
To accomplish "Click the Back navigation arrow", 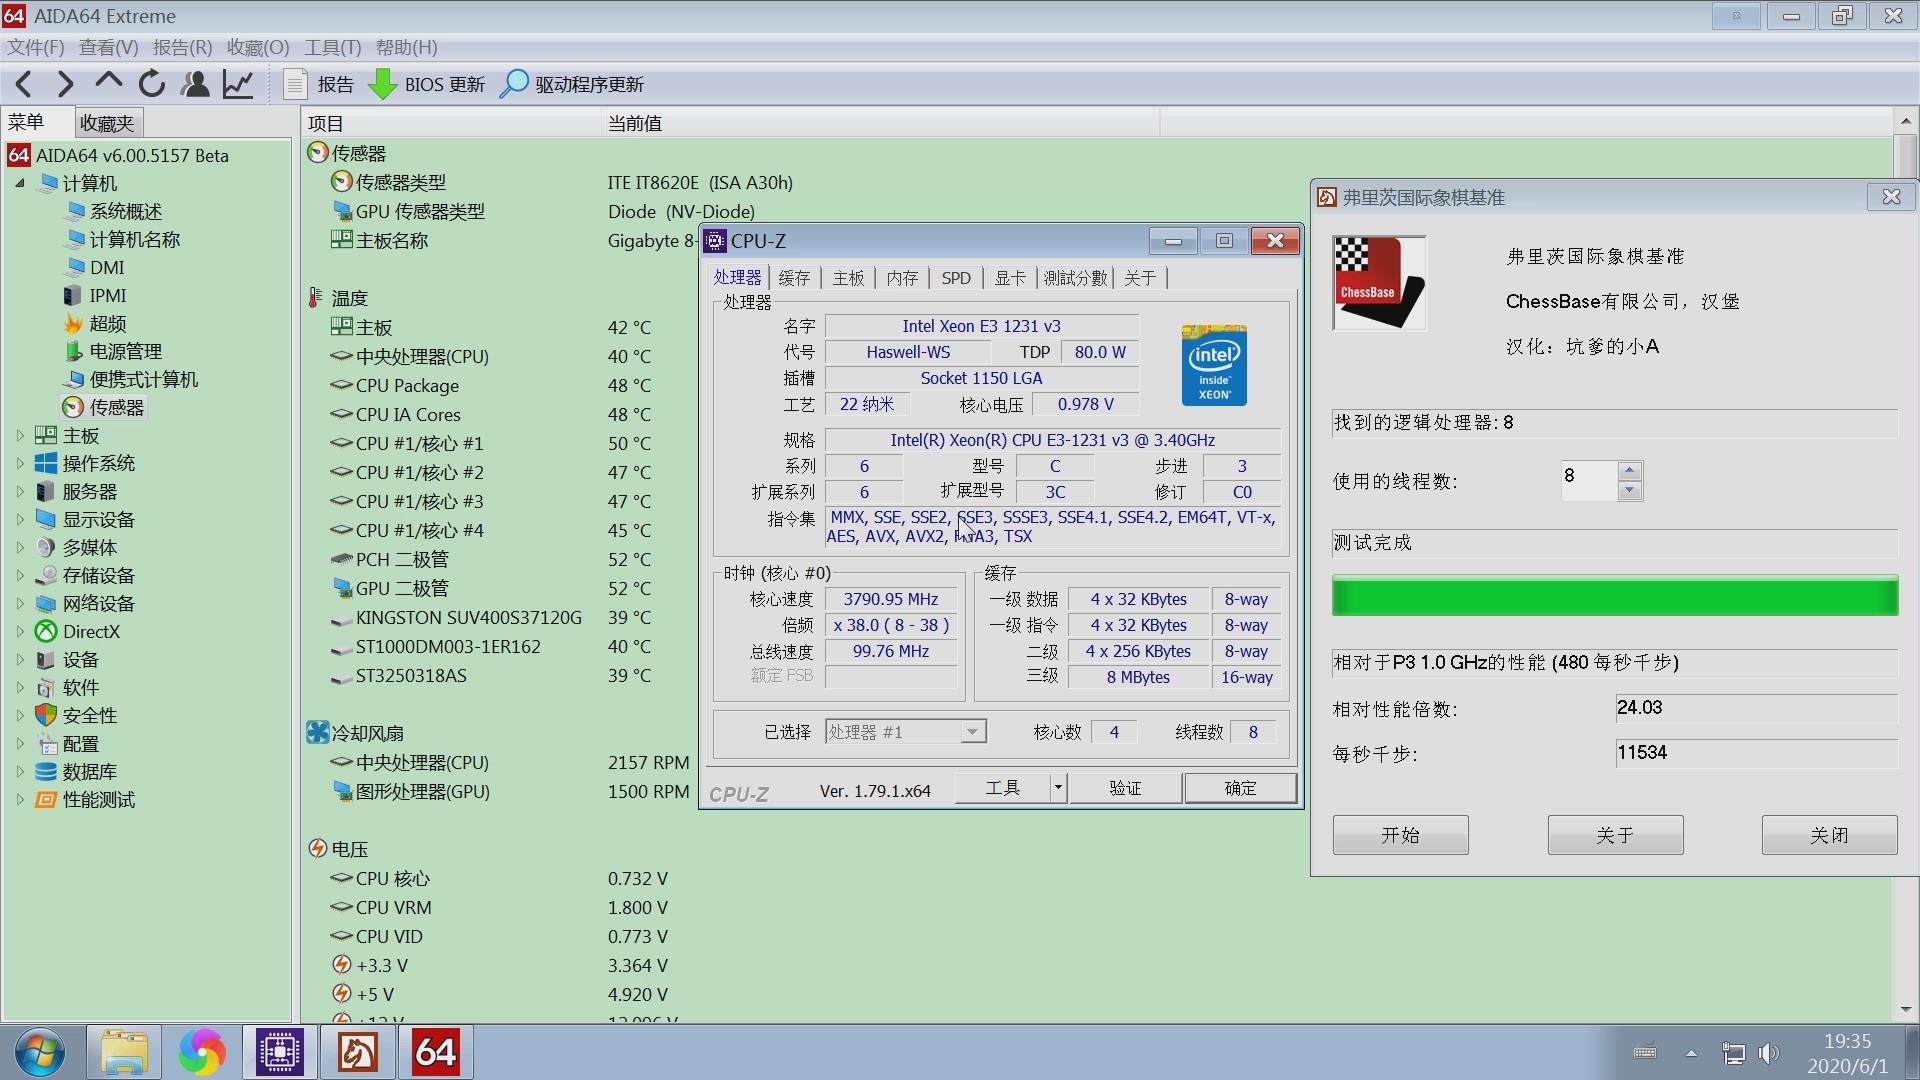I will click(25, 84).
